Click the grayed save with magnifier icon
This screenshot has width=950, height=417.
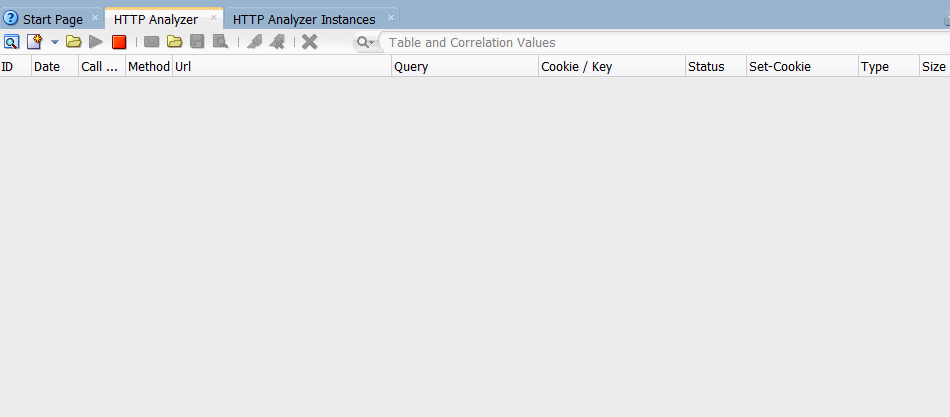tap(220, 42)
